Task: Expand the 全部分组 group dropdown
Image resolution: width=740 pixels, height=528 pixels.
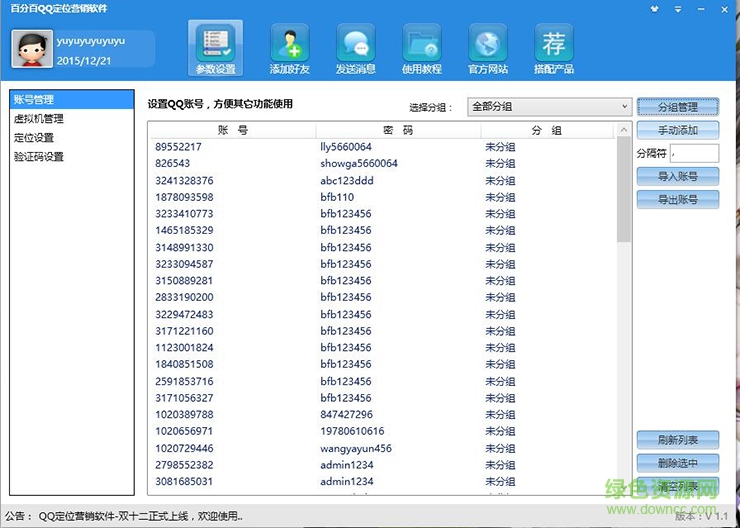Action: point(550,107)
